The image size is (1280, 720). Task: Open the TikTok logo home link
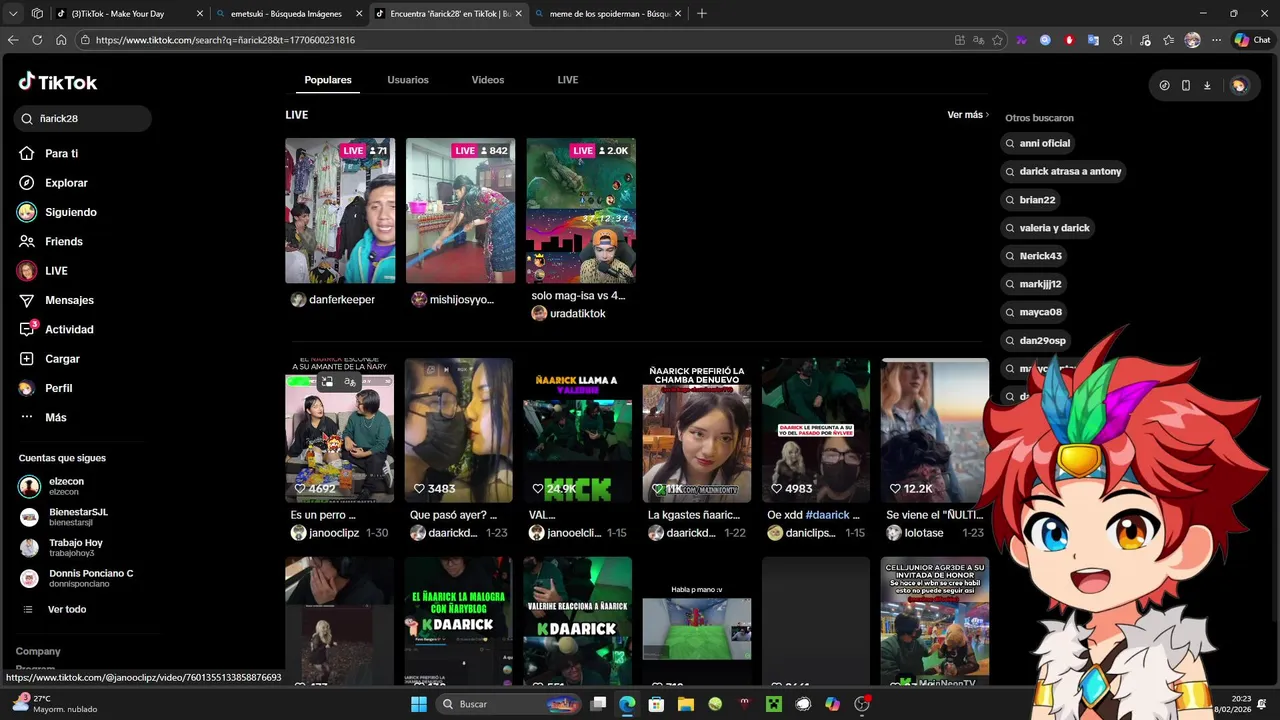click(58, 82)
